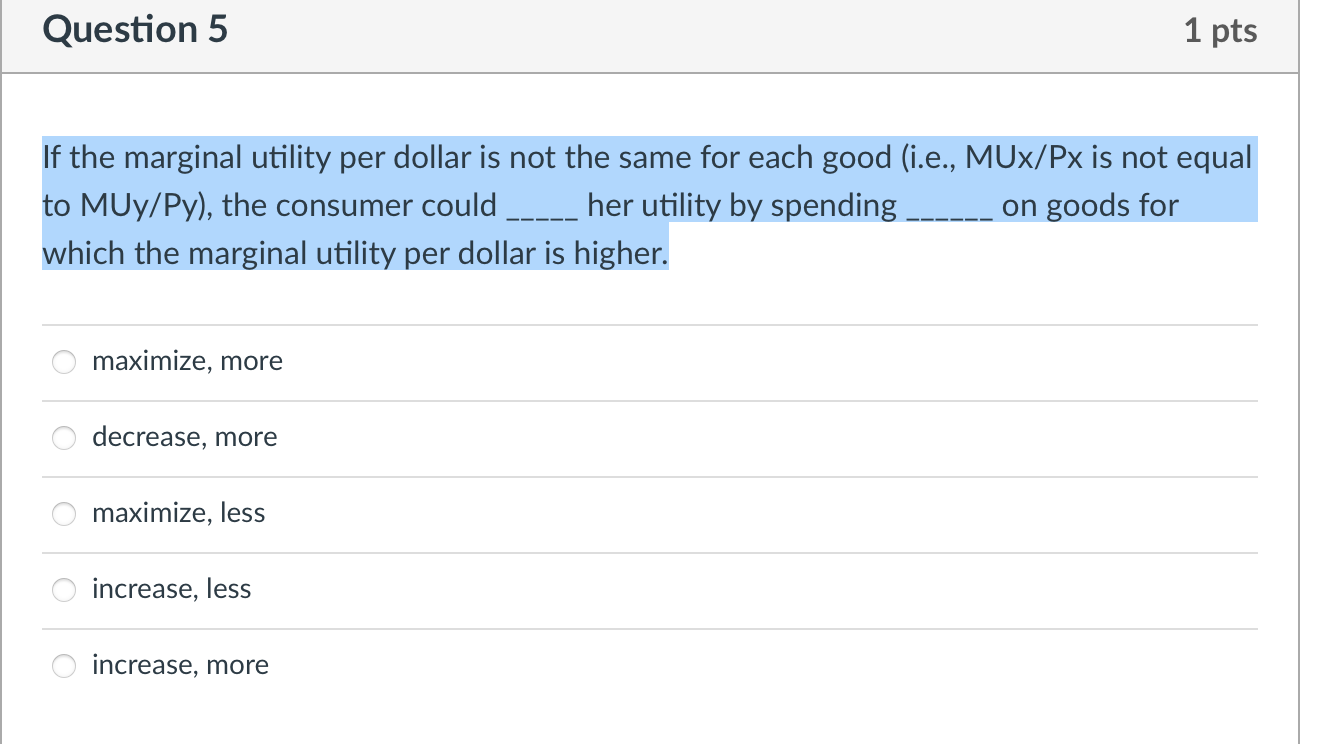
Task: Select the radio button for 'increase, more'
Action: [63, 665]
